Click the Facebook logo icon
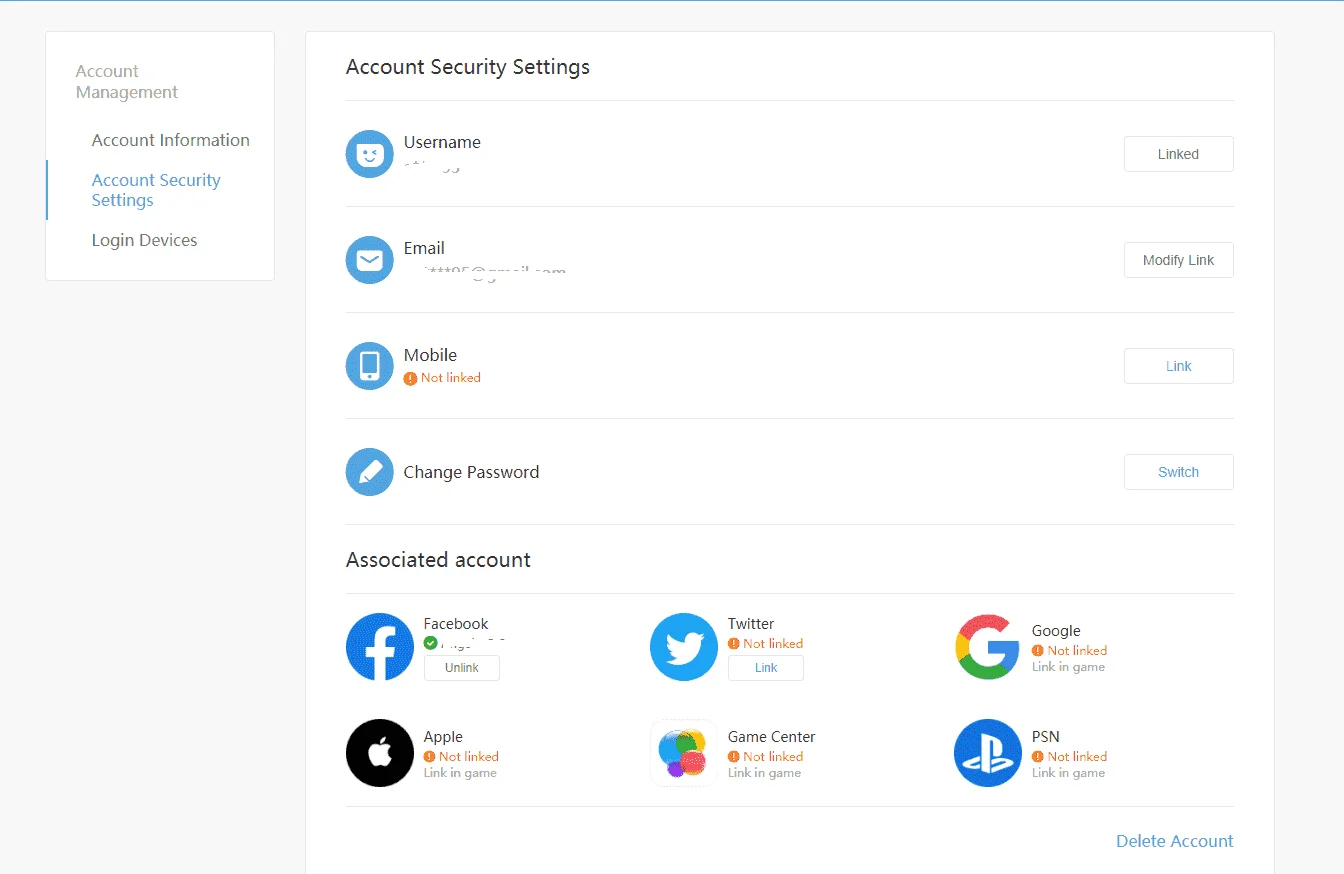 [x=380, y=647]
